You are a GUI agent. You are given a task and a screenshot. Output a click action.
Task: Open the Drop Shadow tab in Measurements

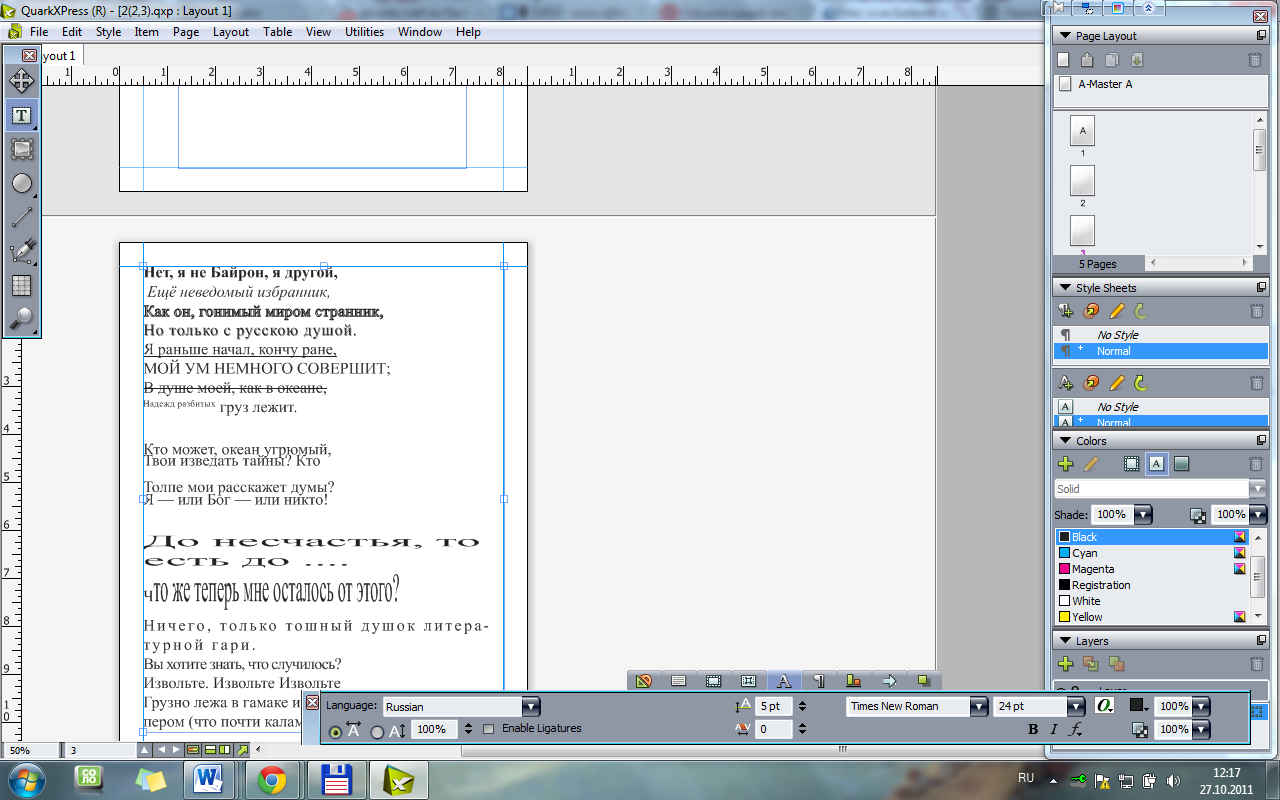tap(924, 681)
